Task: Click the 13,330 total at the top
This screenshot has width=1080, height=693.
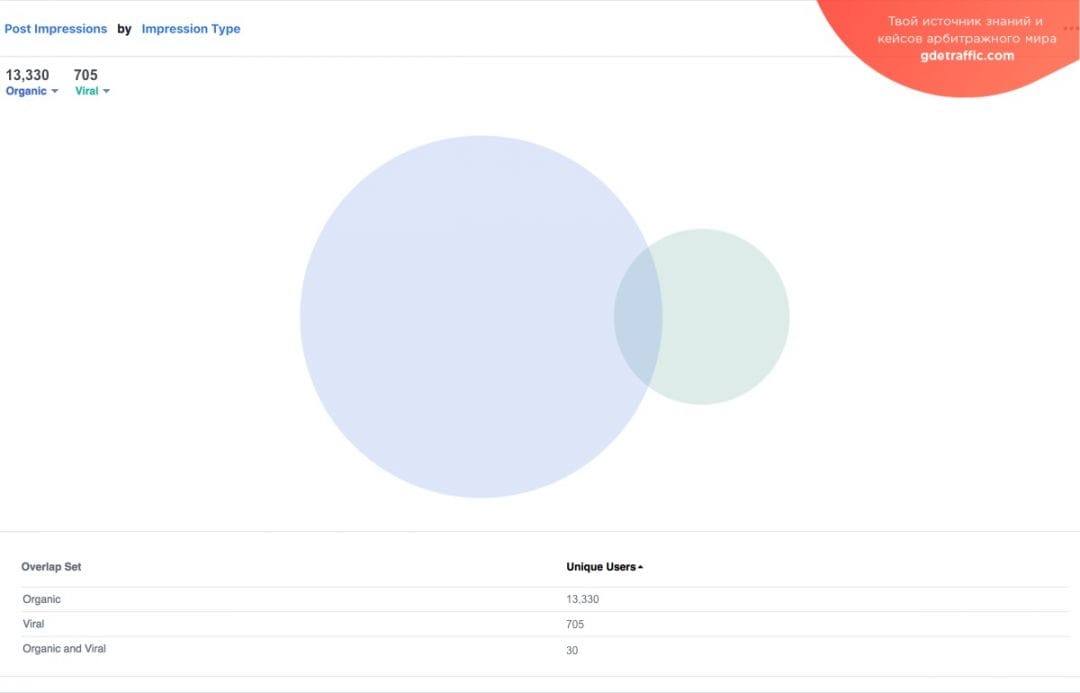Action: 27,75
